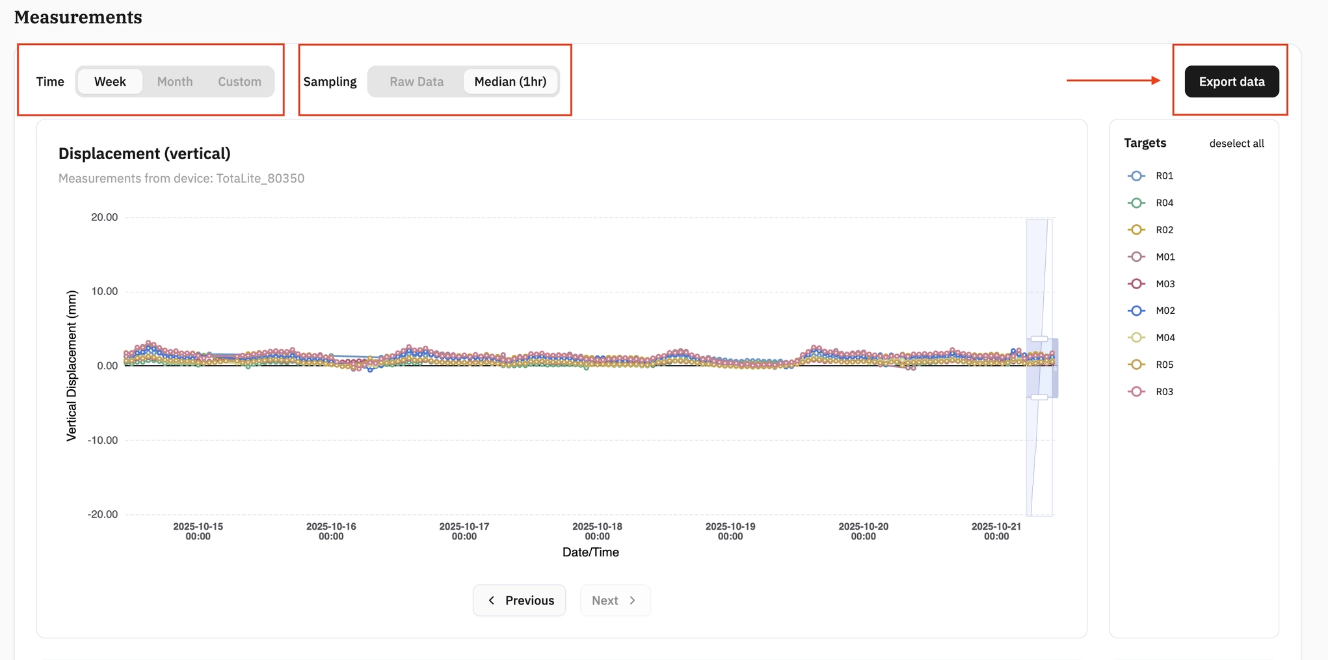Select Raw Data sampling option
The image size is (1328, 660).
pos(417,82)
